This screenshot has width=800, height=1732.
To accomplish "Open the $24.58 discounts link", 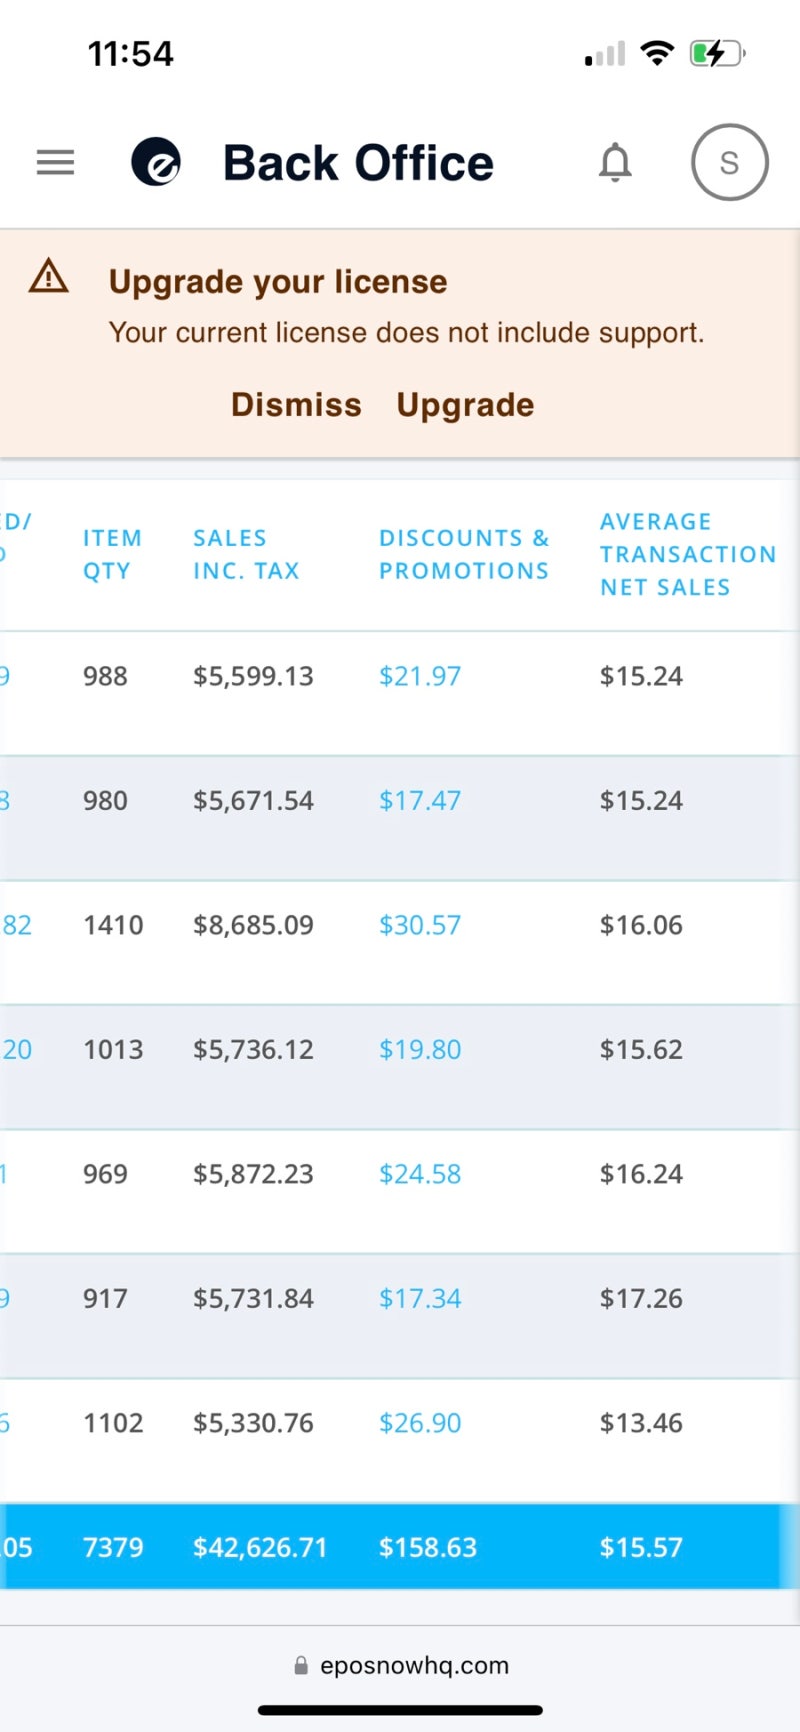I will pos(420,1174).
